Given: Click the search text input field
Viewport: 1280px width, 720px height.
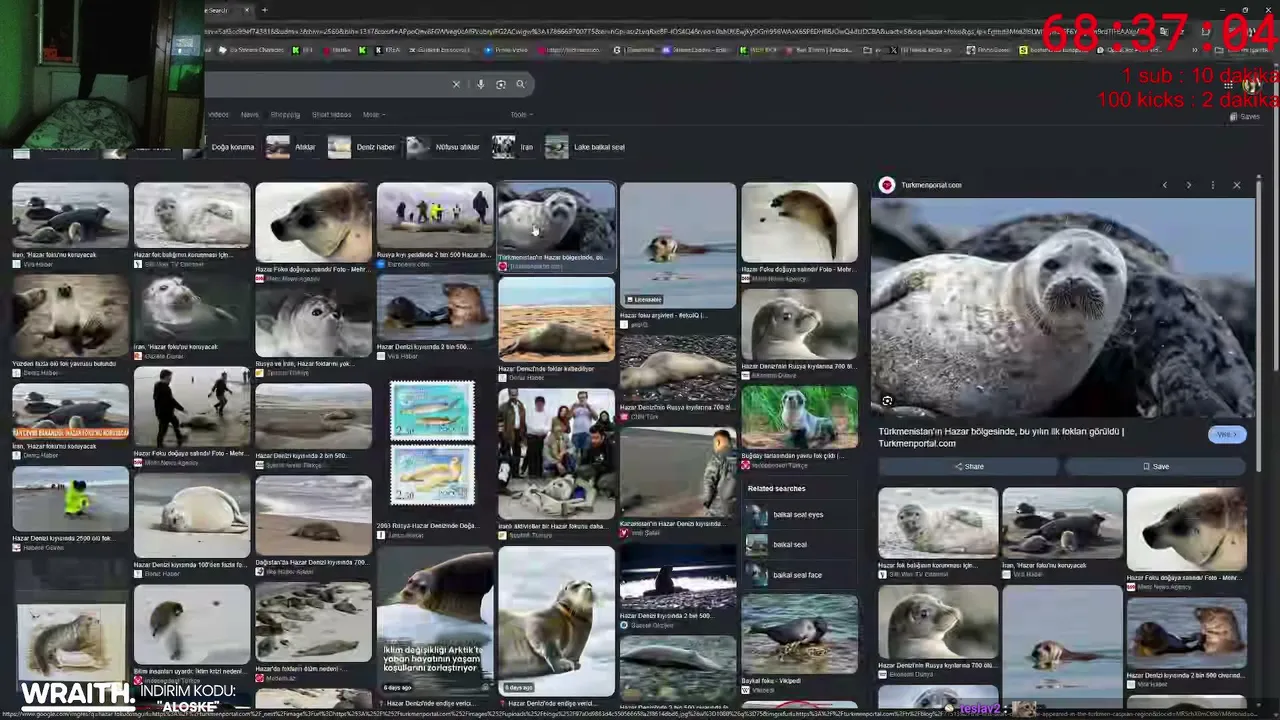Looking at the screenshot, I should tap(325, 84).
